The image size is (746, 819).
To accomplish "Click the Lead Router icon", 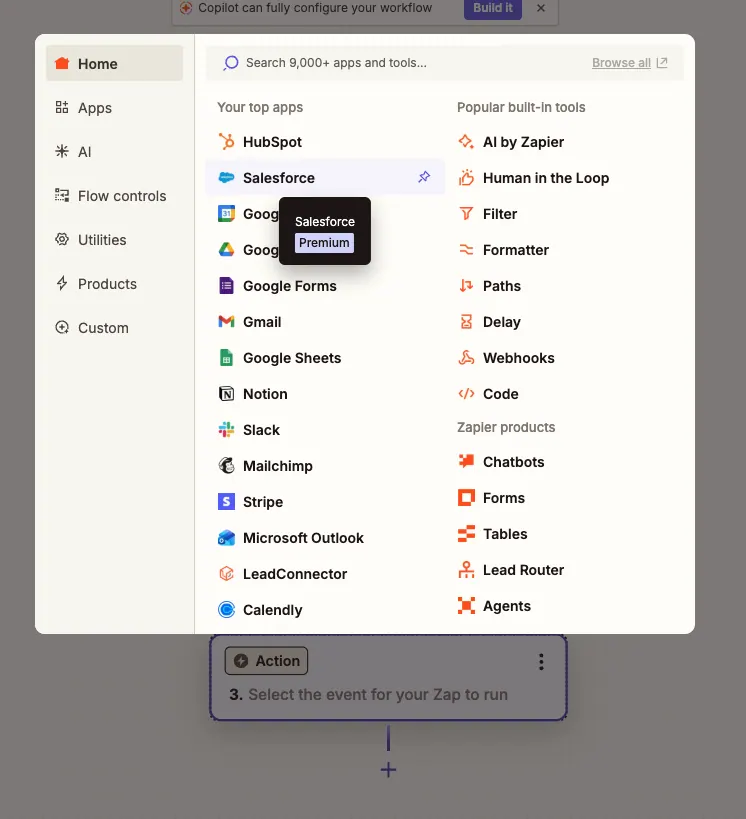I will [x=466, y=569].
